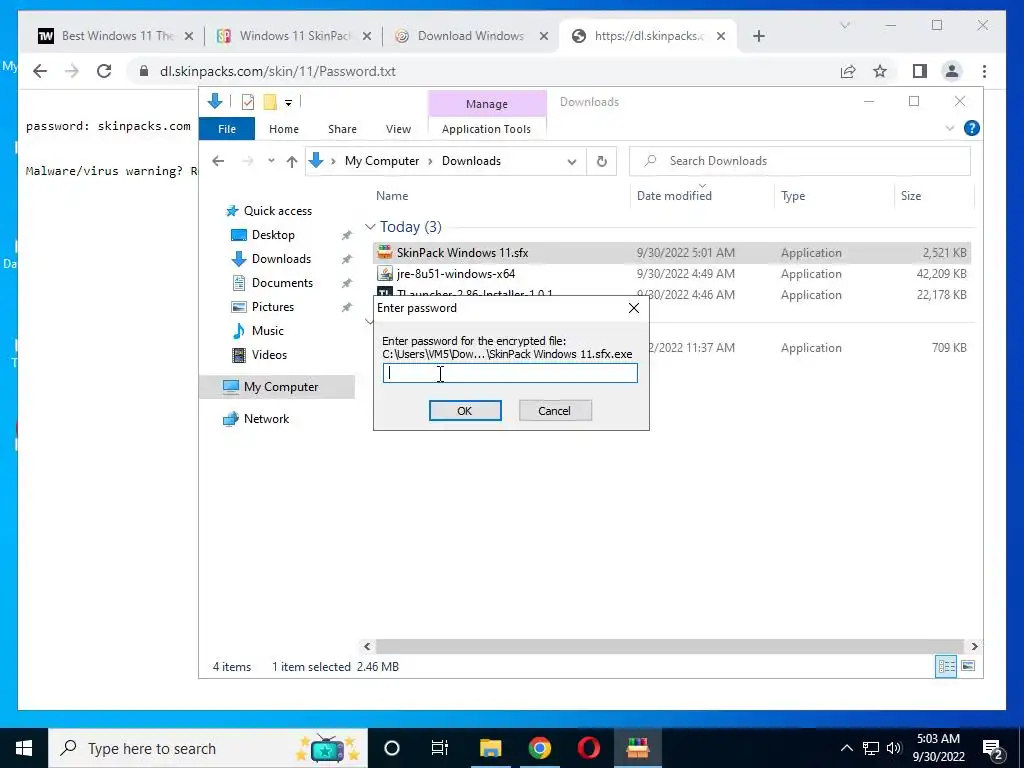Open the Share ribbon tab
1024x768 pixels.
342,129
